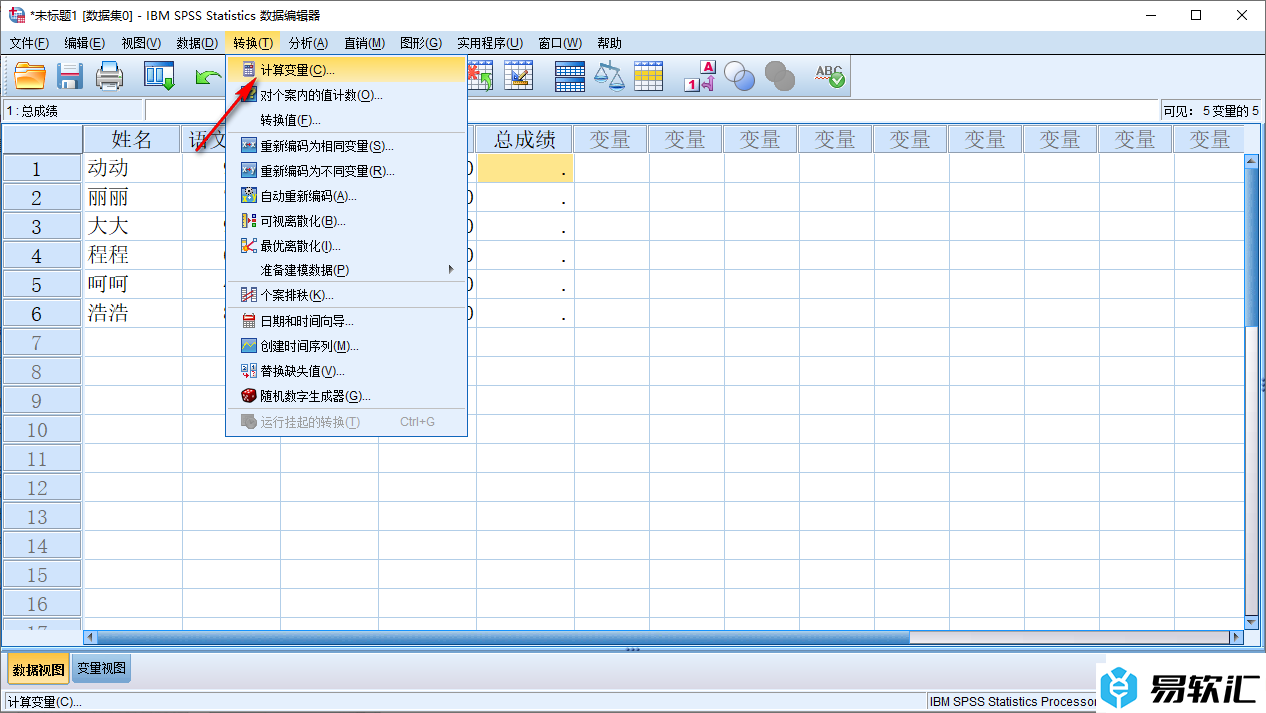Open the 窗口(W) menu
The width and height of the screenshot is (1266, 713).
click(x=560, y=43)
